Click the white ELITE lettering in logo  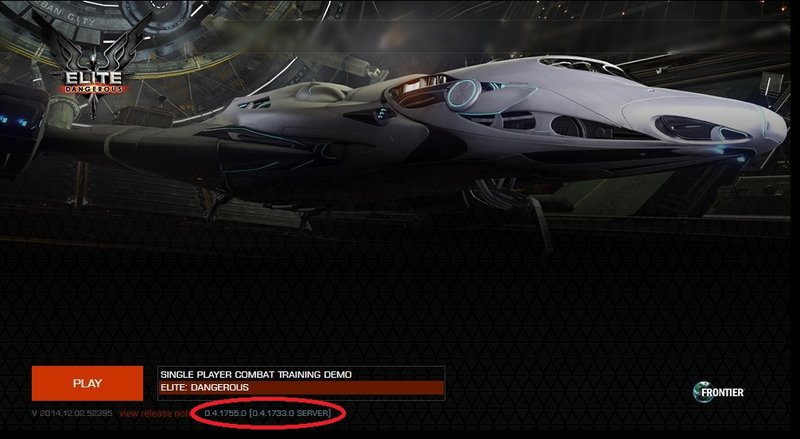pos(93,78)
